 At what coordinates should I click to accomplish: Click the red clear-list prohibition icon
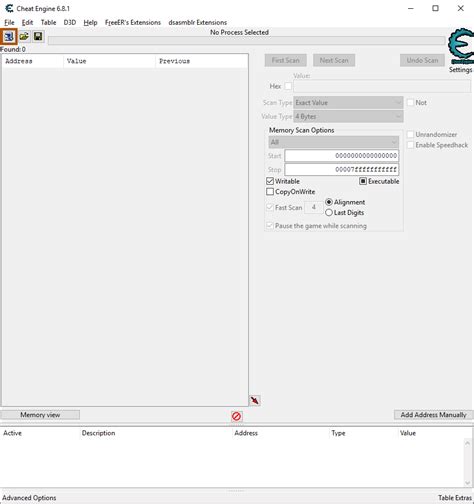pos(236,416)
